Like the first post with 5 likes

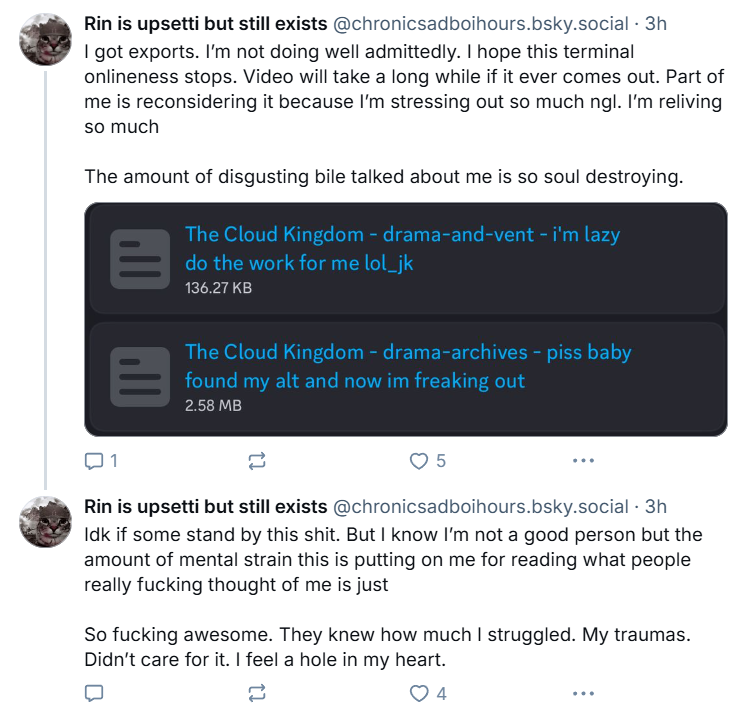point(427,461)
